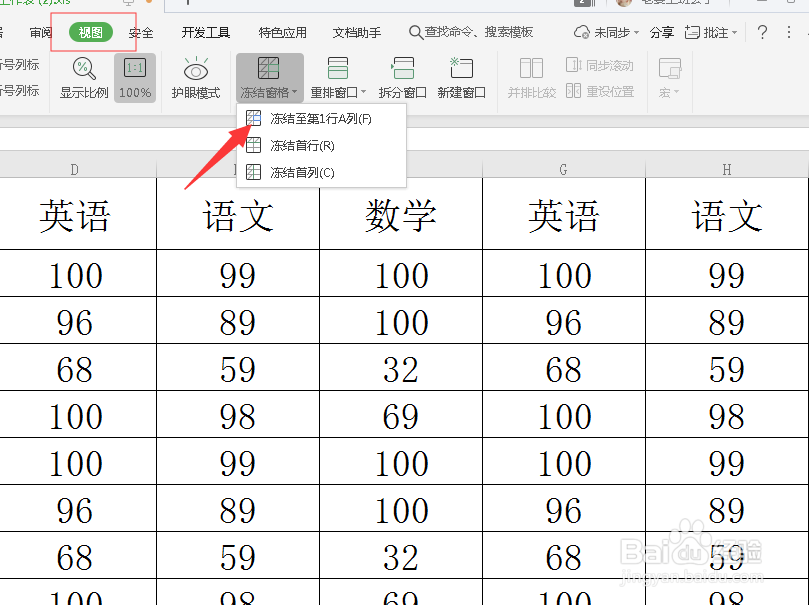Choose 冻结首行(R) freeze first row

point(321,145)
